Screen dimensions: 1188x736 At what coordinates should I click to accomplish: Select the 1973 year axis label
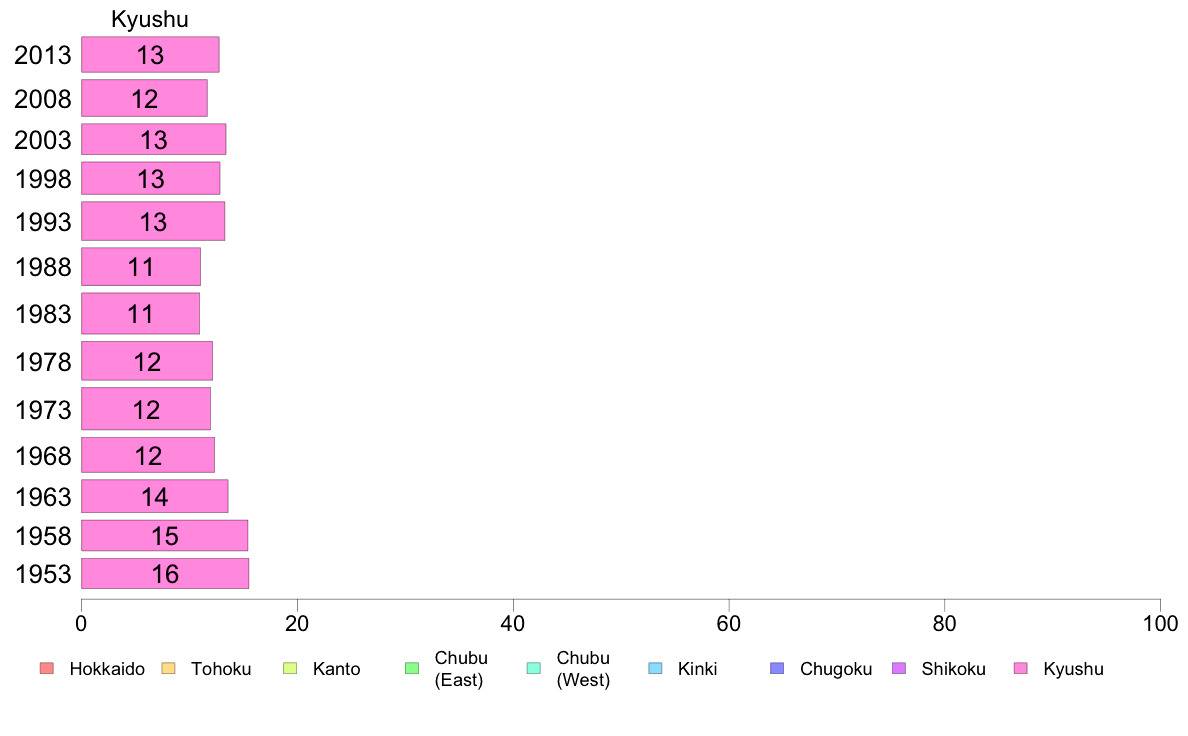coord(43,410)
